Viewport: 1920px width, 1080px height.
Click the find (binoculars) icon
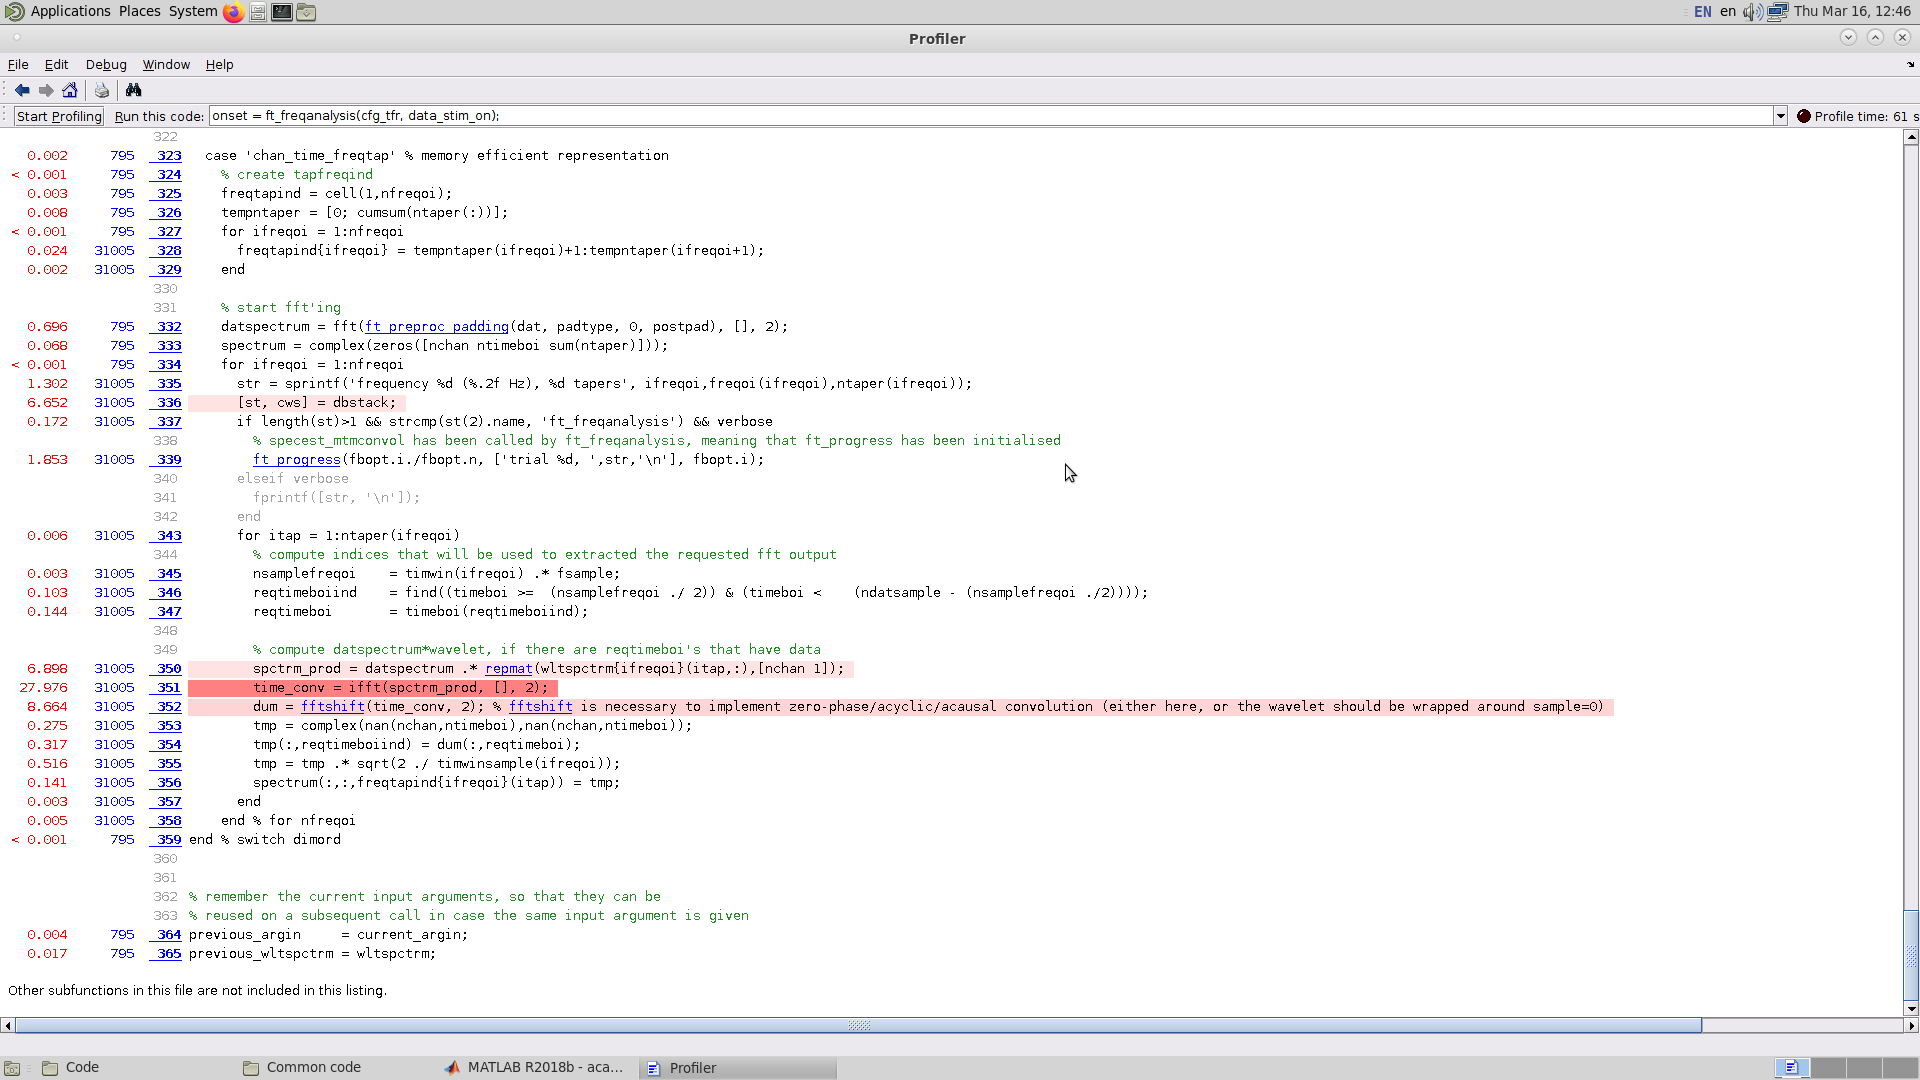click(x=133, y=90)
